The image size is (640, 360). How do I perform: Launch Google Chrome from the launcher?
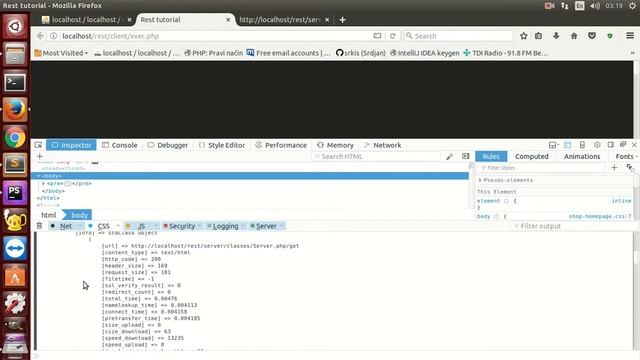15,138
